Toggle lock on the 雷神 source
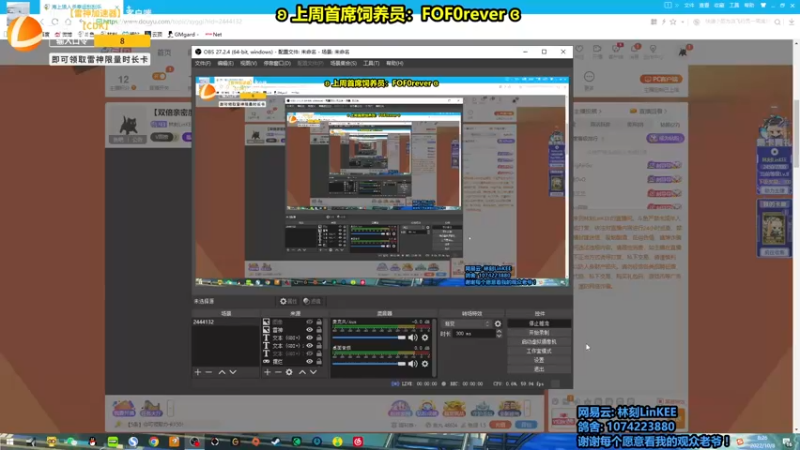 [x=319, y=330]
